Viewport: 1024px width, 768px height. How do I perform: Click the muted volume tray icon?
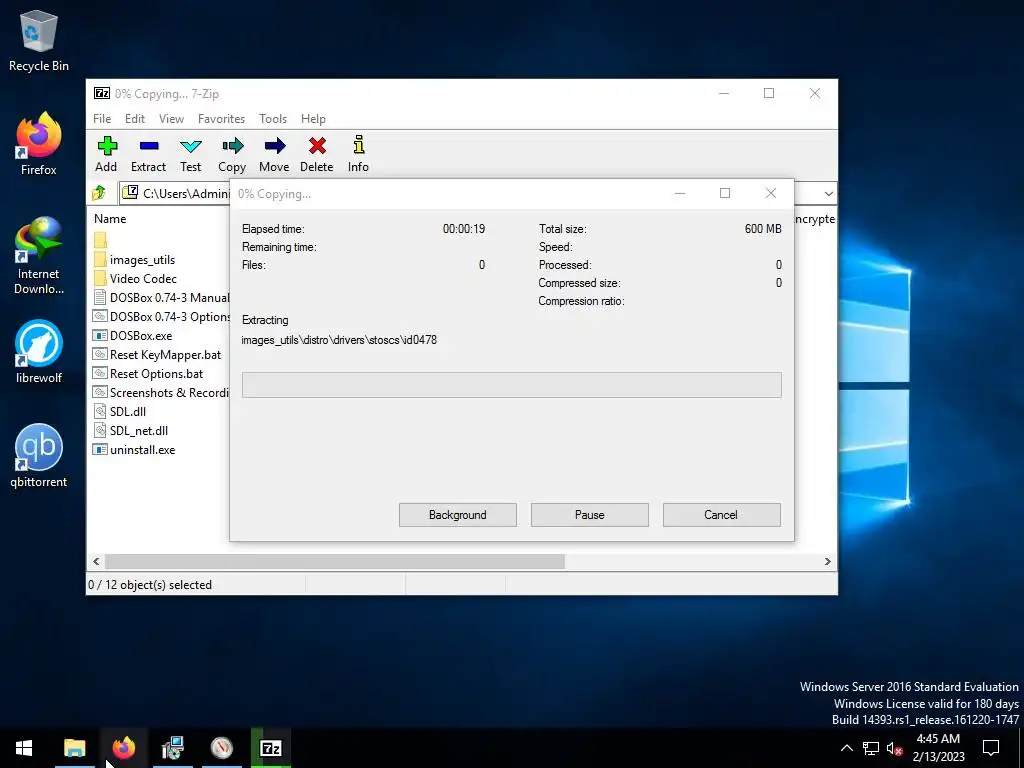pos(895,748)
